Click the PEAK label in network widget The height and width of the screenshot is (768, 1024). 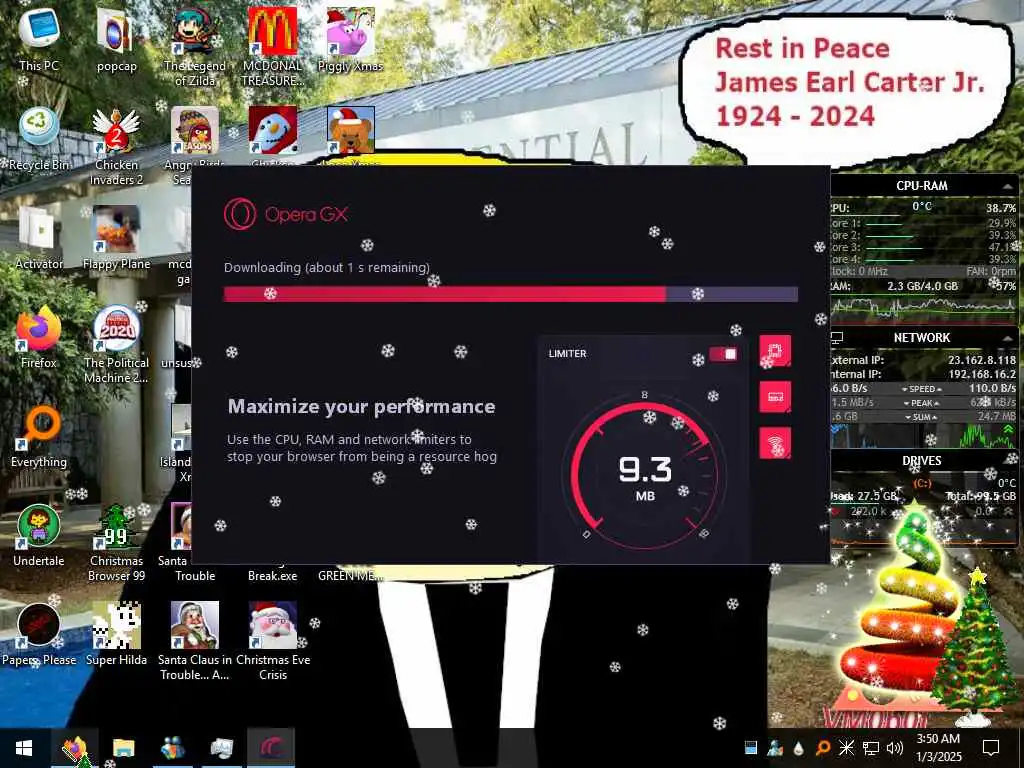[921, 403]
